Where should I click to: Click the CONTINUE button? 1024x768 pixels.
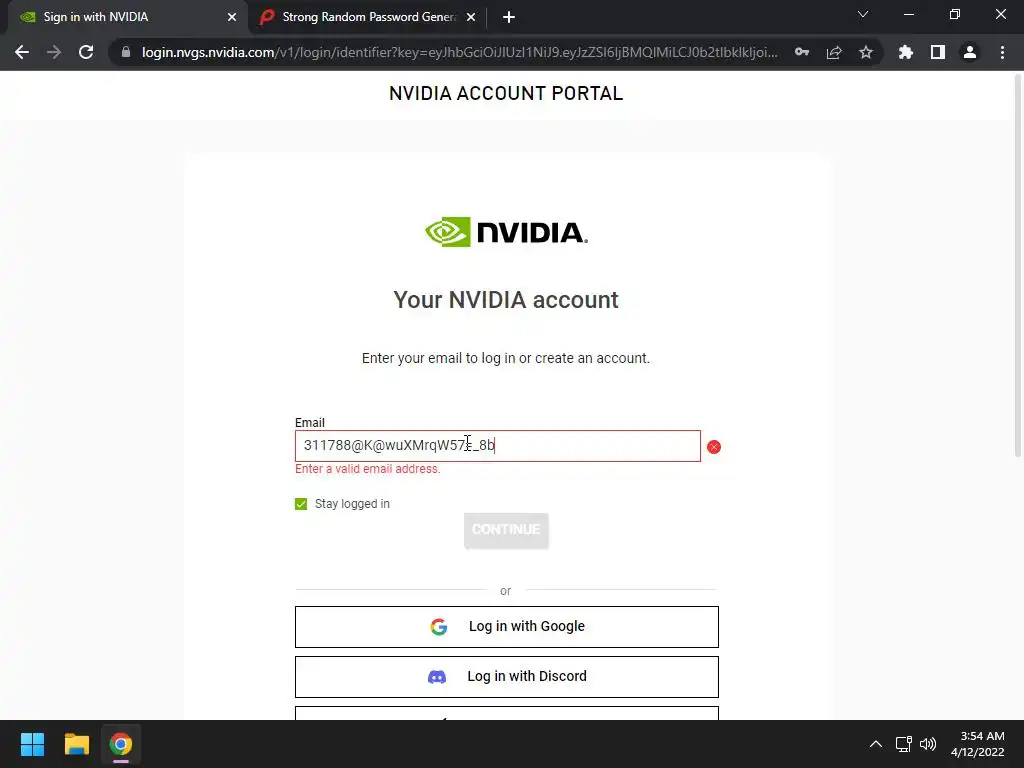[x=506, y=530]
